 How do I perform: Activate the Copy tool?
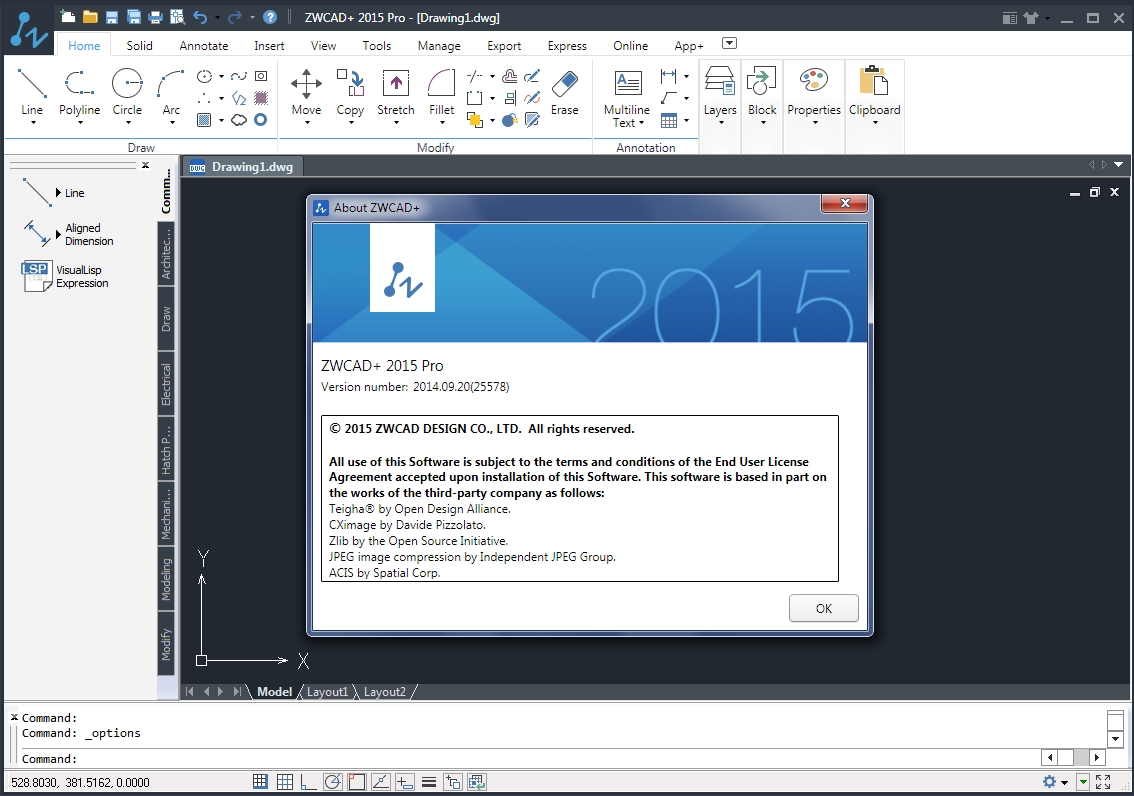coord(350,91)
